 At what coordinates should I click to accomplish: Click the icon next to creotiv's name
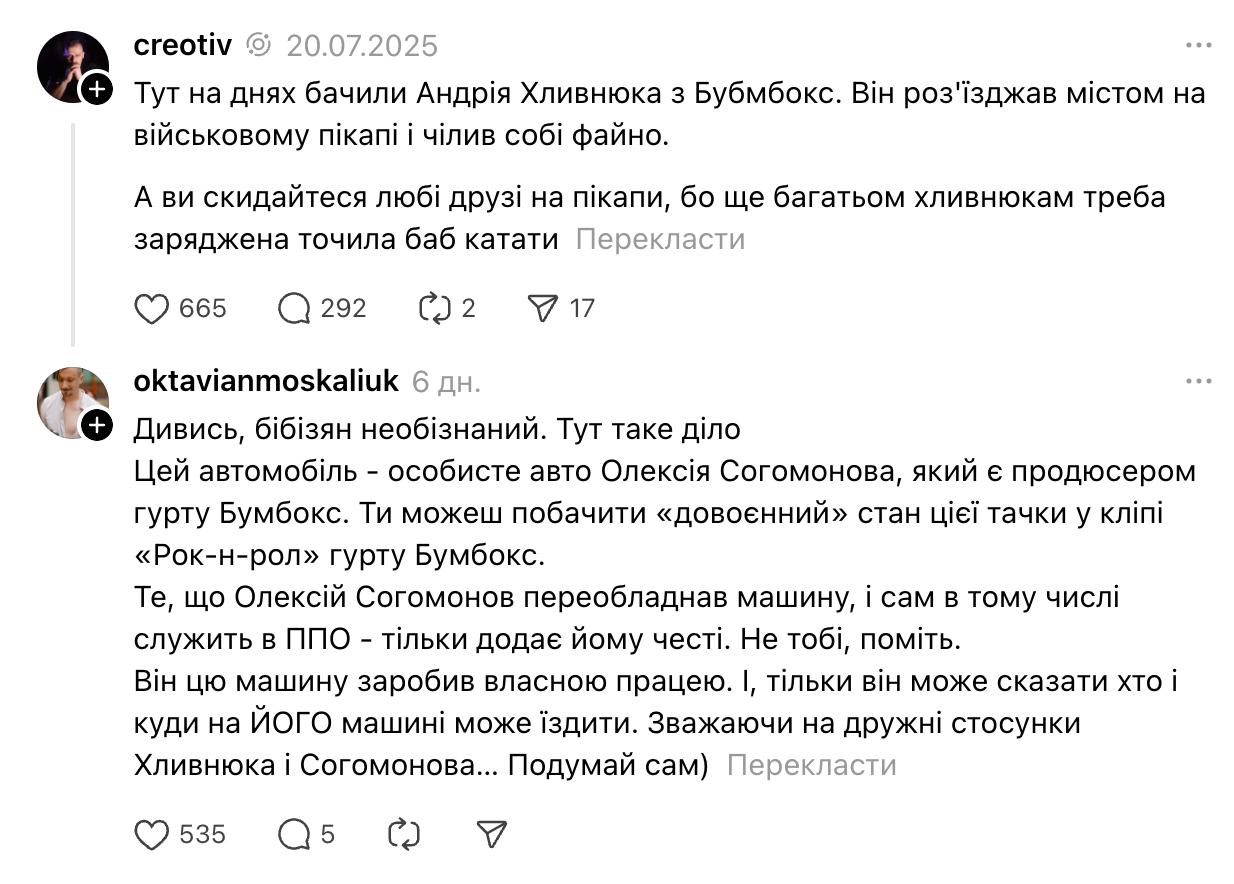click(x=259, y=46)
